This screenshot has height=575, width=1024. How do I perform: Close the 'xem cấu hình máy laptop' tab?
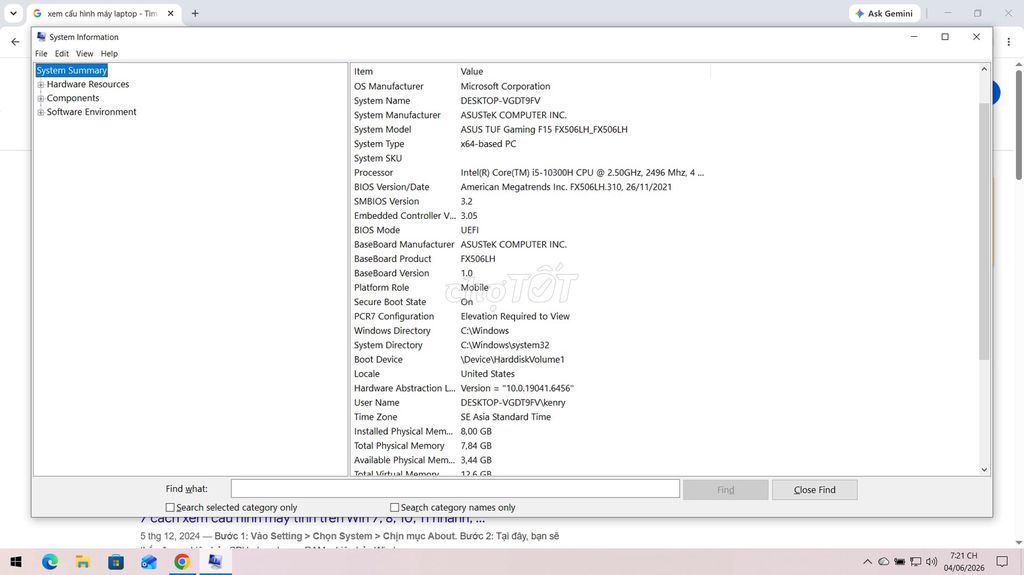click(170, 13)
